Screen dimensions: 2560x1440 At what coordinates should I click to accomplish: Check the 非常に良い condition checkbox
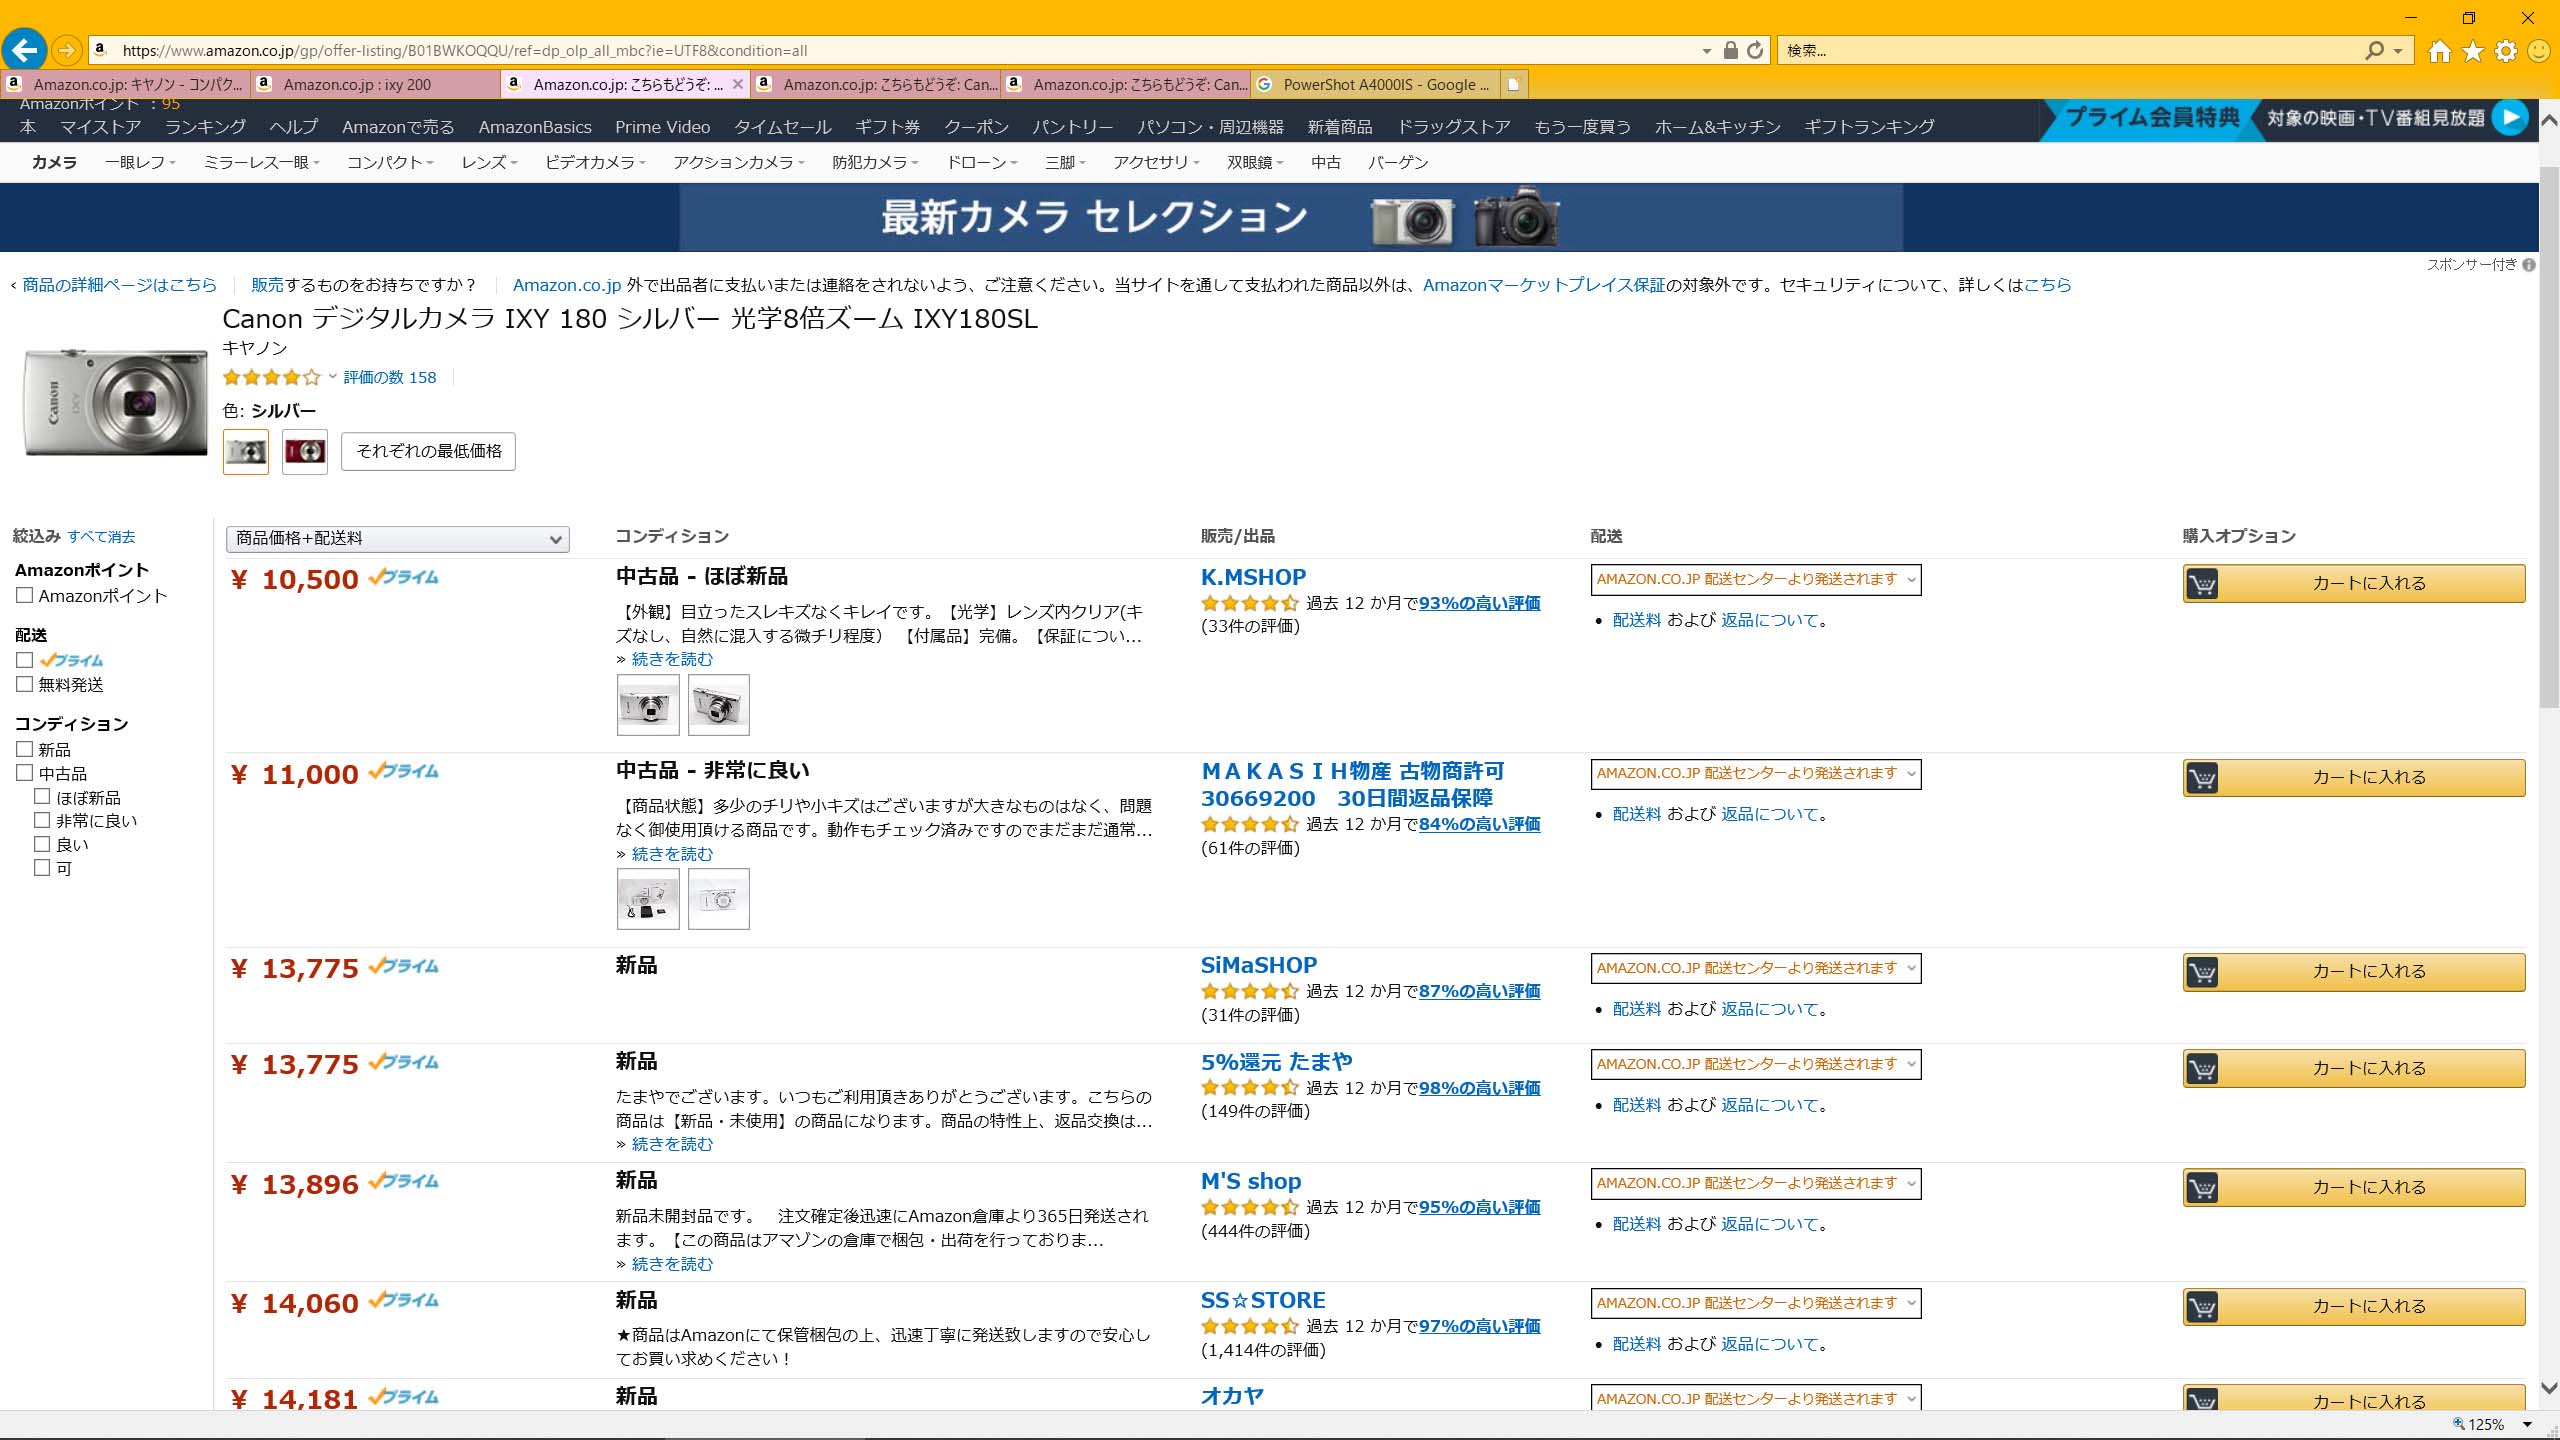(x=42, y=820)
